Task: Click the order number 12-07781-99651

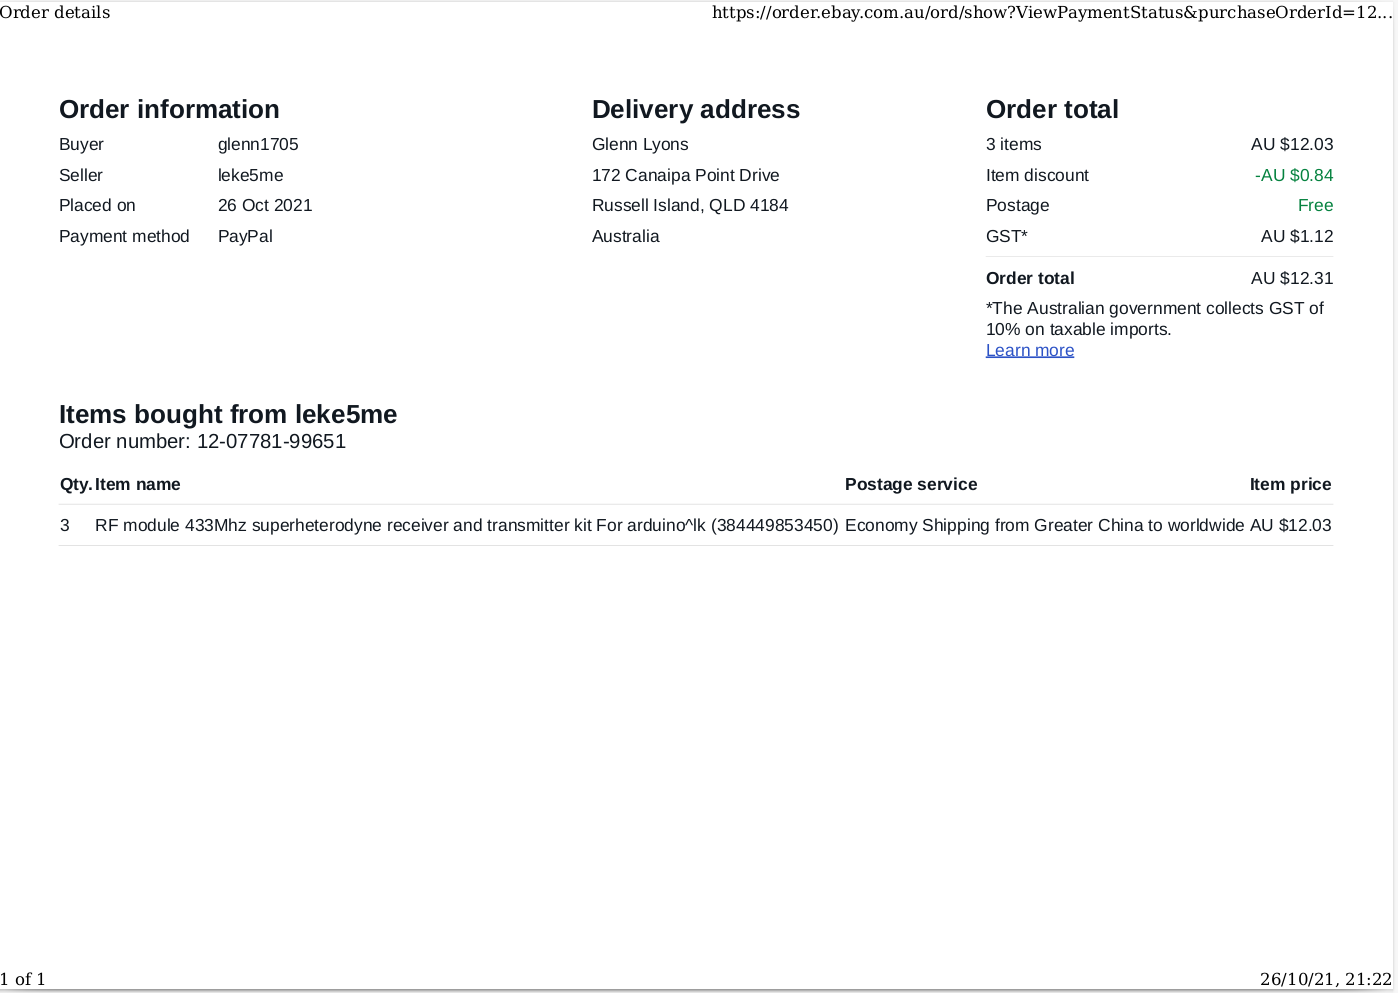Action: (x=271, y=441)
